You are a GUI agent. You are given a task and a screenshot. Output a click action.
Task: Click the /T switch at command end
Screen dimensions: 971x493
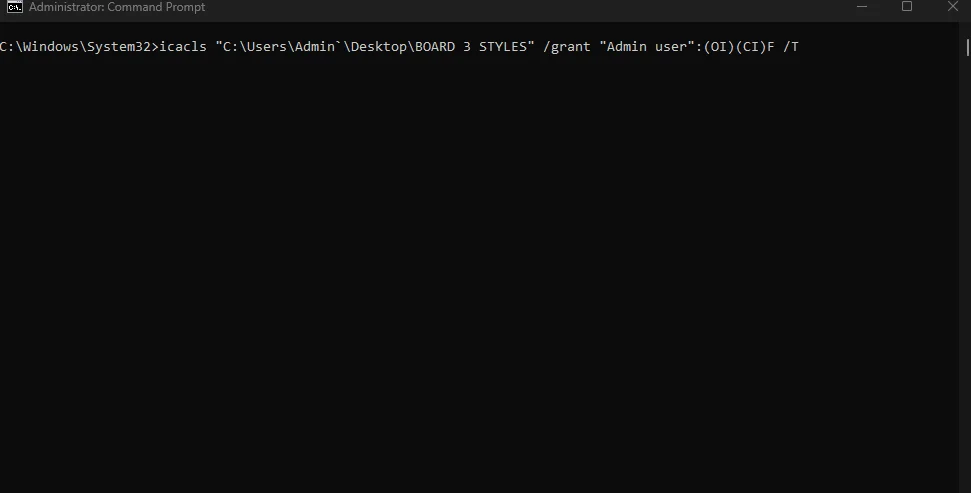791,47
